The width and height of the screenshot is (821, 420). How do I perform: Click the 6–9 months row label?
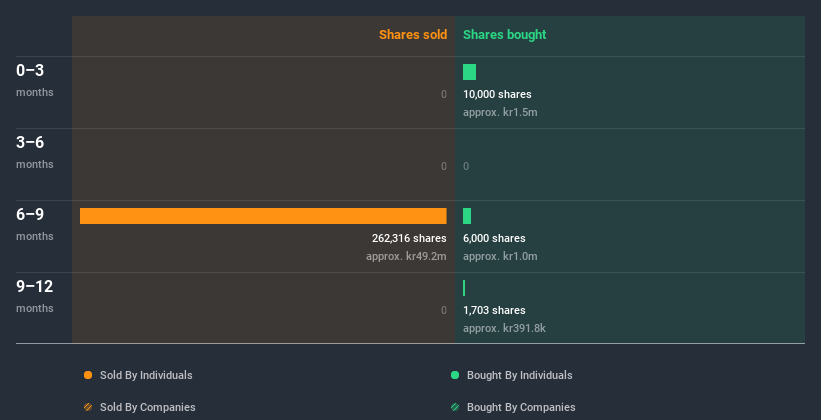(x=35, y=224)
